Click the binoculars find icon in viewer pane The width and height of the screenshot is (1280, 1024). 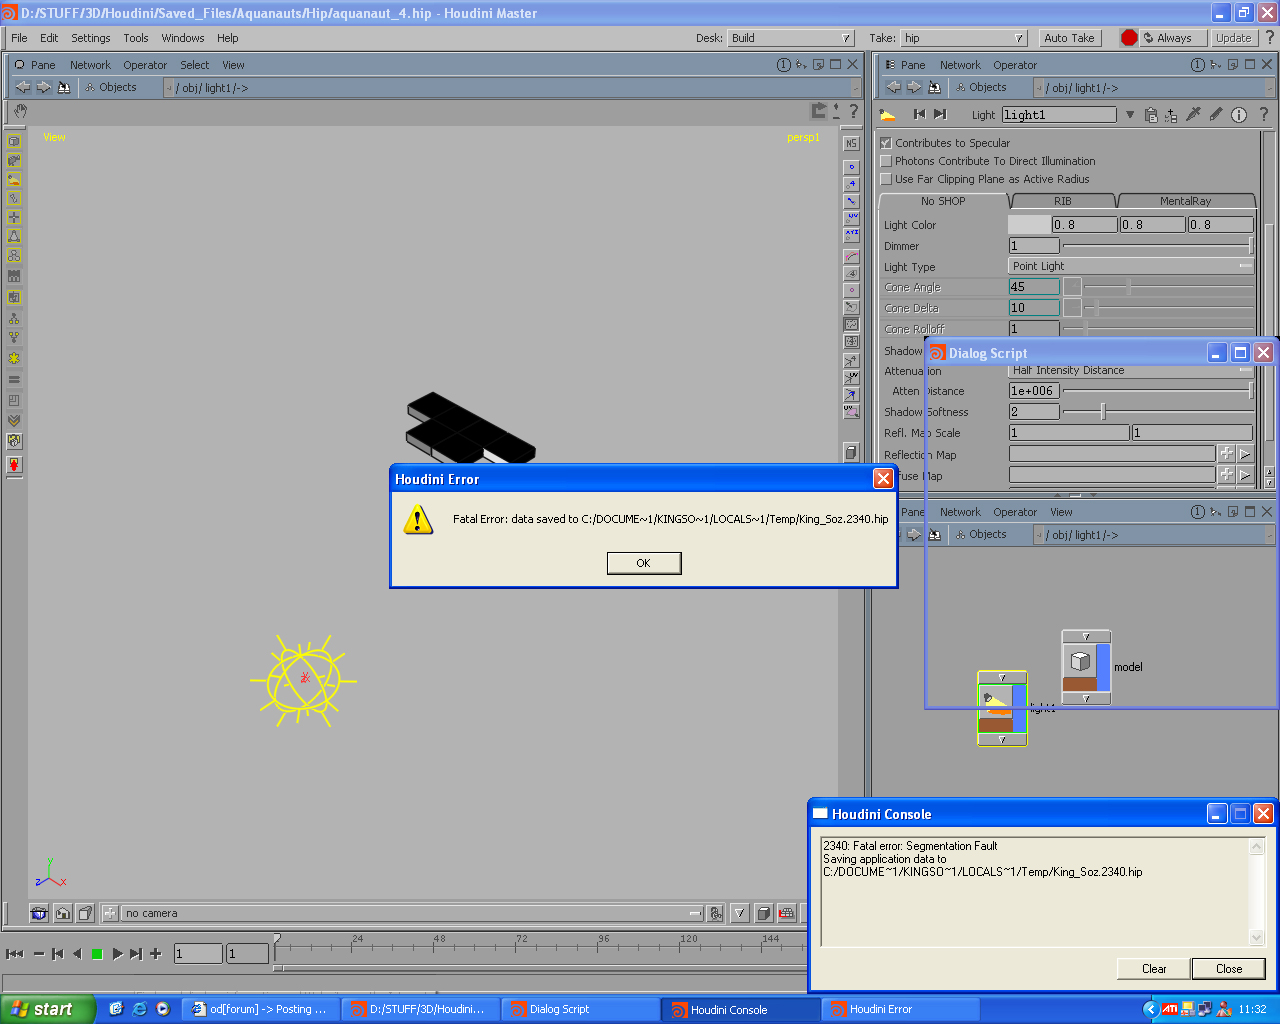pyautogui.click(x=64, y=87)
